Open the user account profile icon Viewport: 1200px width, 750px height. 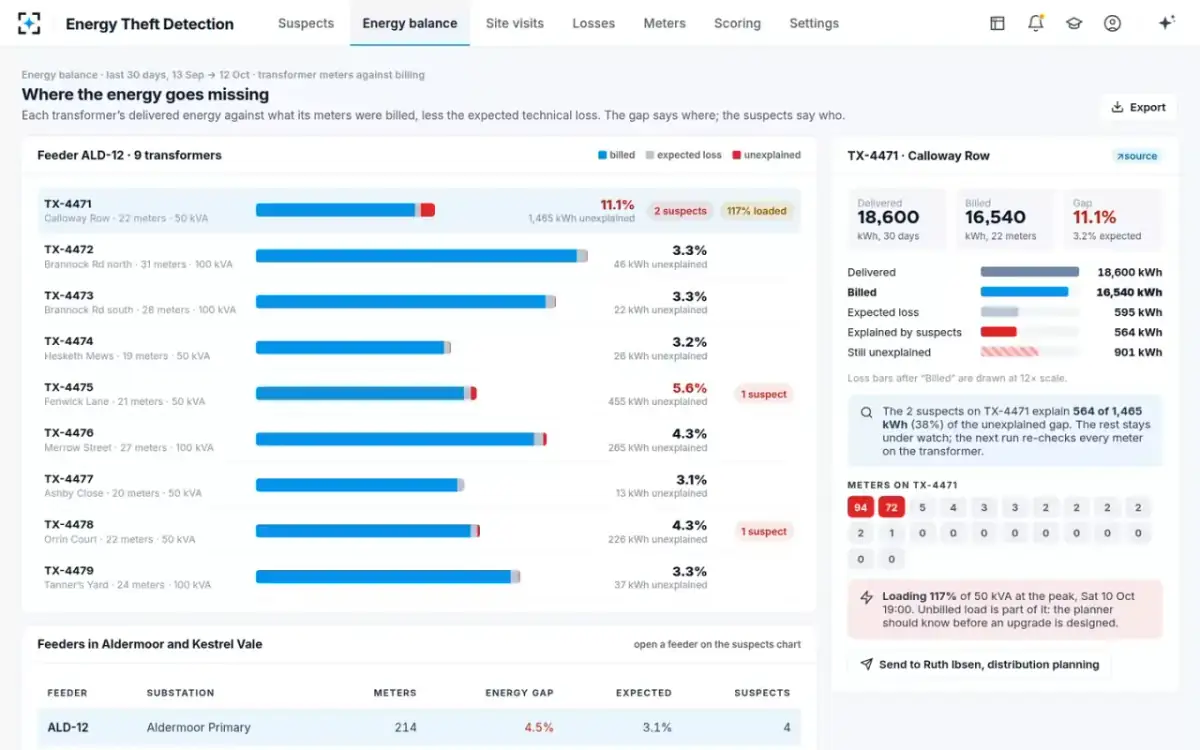tap(1112, 23)
